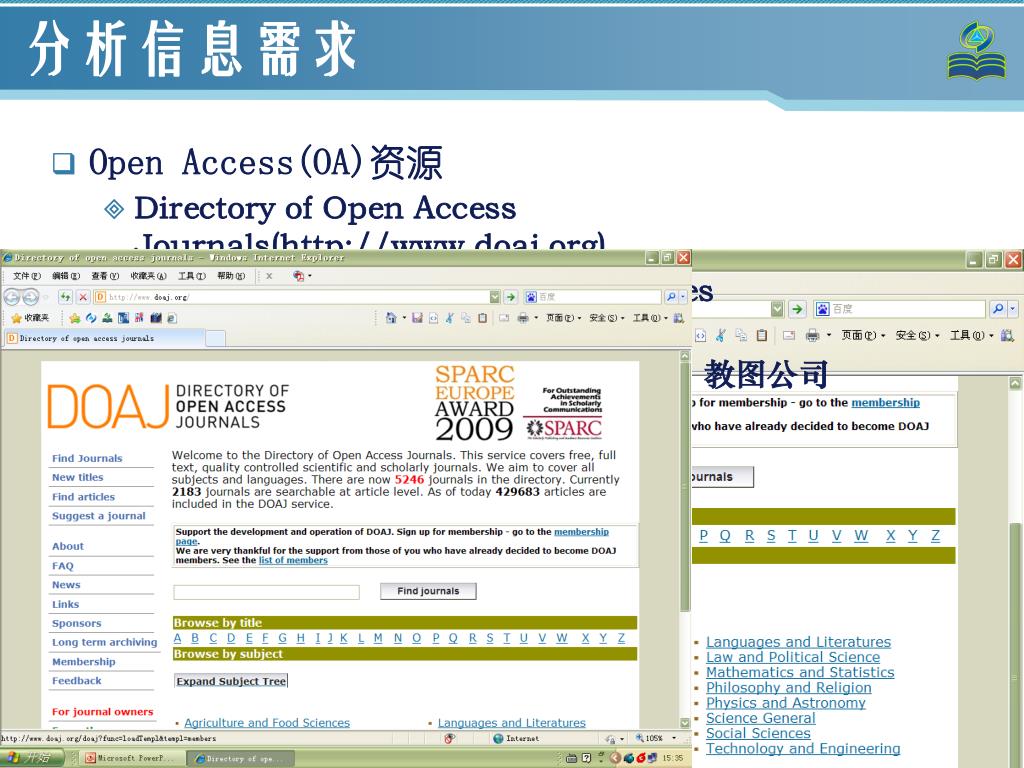This screenshot has height=768, width=1024.
Task: Open the 帮助(H) menu
Action: pos(231,276)
